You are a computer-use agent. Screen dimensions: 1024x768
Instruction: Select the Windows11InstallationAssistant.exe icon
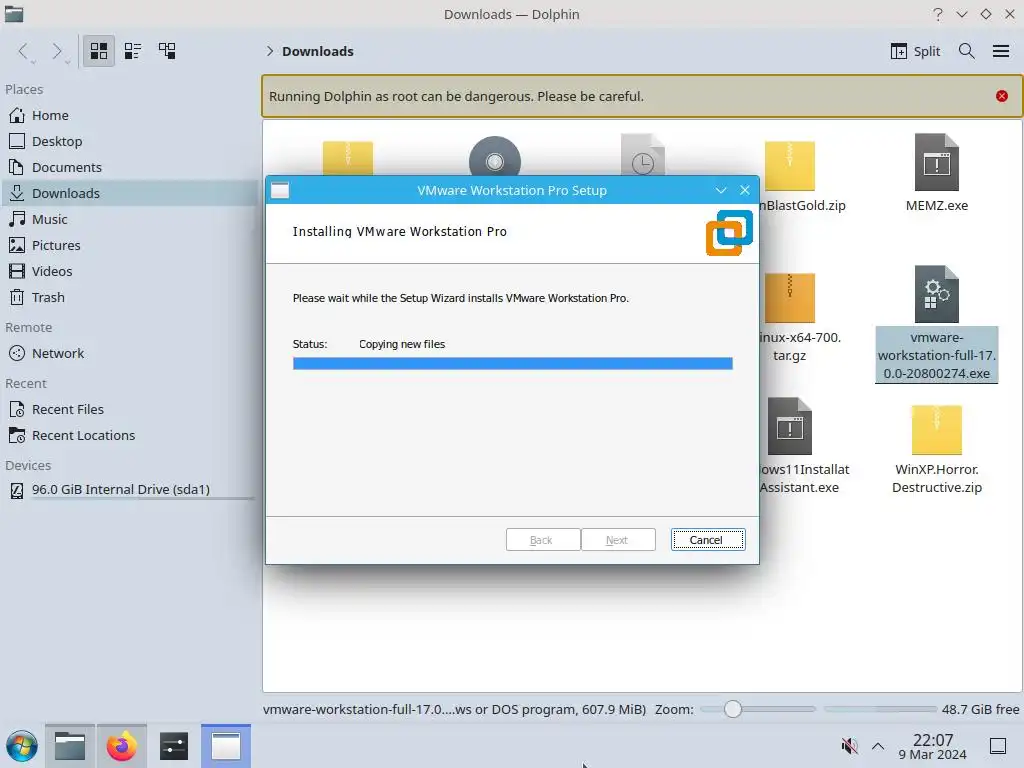click(x=790, y=426)
